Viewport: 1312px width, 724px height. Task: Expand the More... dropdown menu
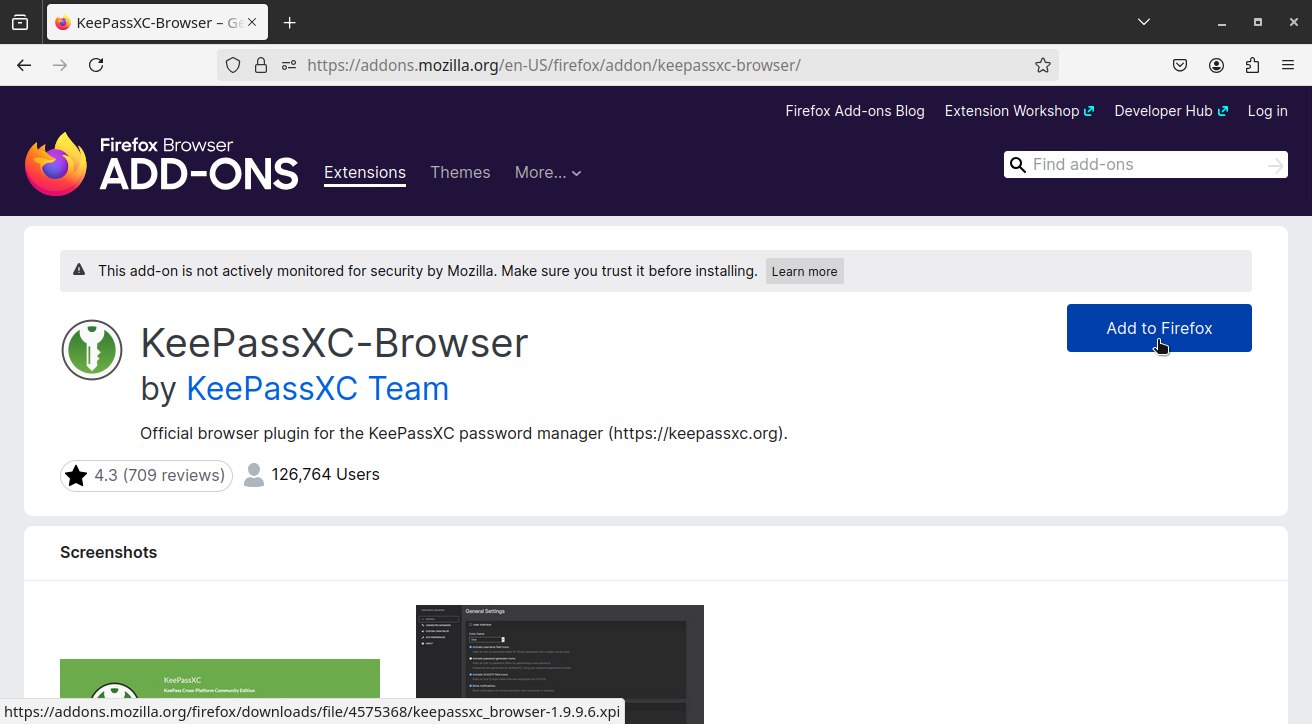(547, 172)
